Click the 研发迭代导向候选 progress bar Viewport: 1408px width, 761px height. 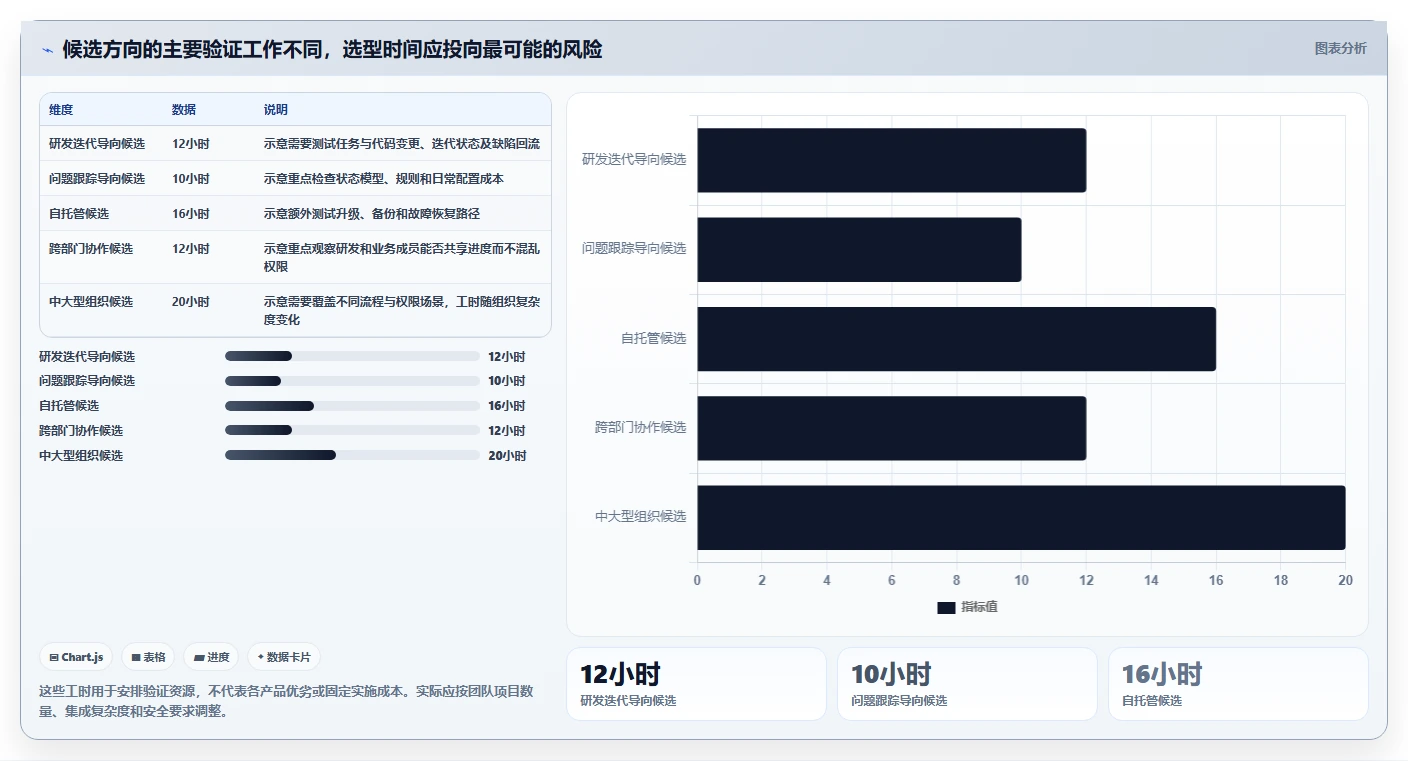[352, 356]
